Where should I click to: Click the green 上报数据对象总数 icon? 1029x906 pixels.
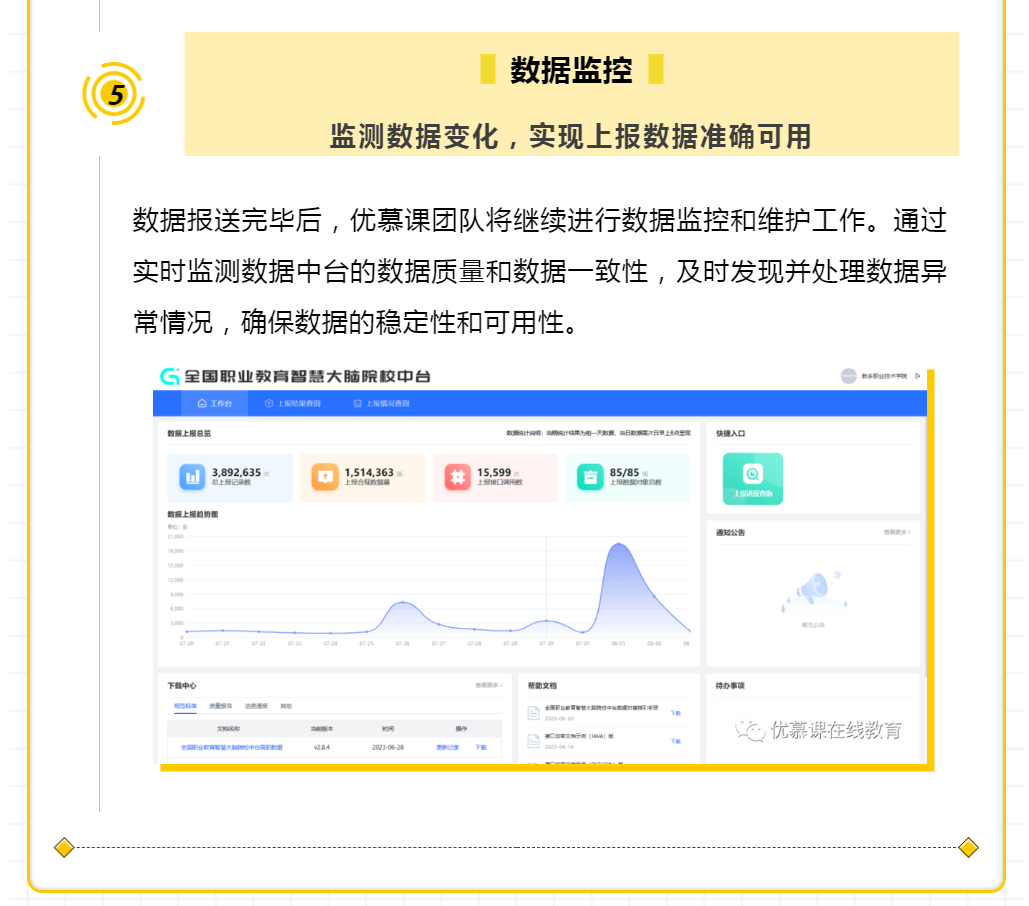[590, 477]
